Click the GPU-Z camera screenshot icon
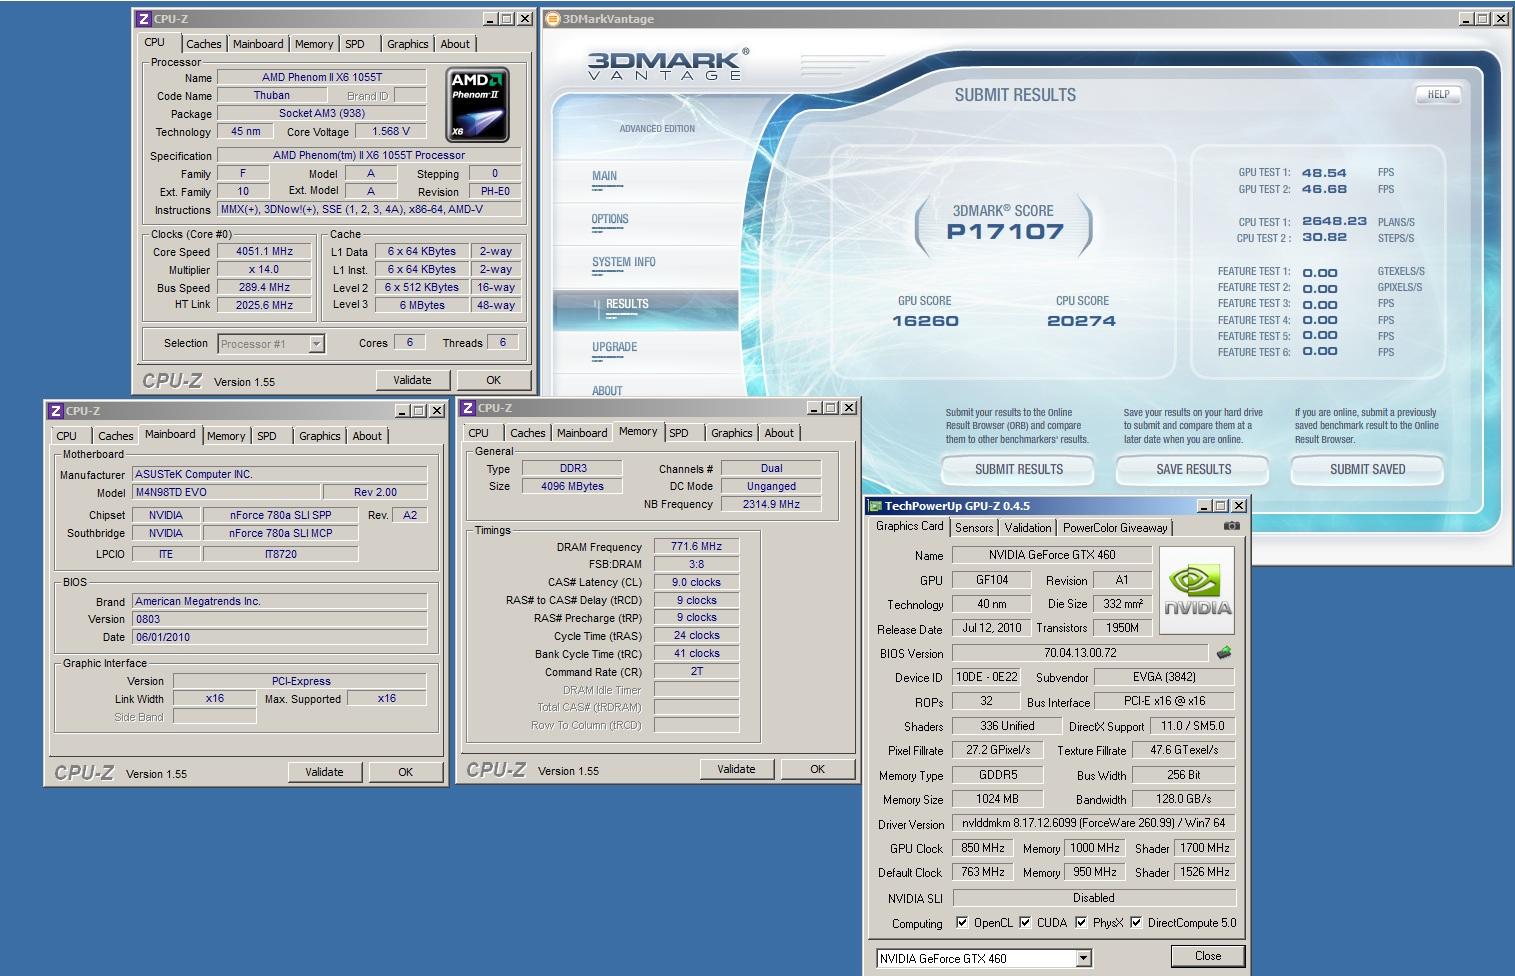1515x976 pixels. click(1232, 526)
